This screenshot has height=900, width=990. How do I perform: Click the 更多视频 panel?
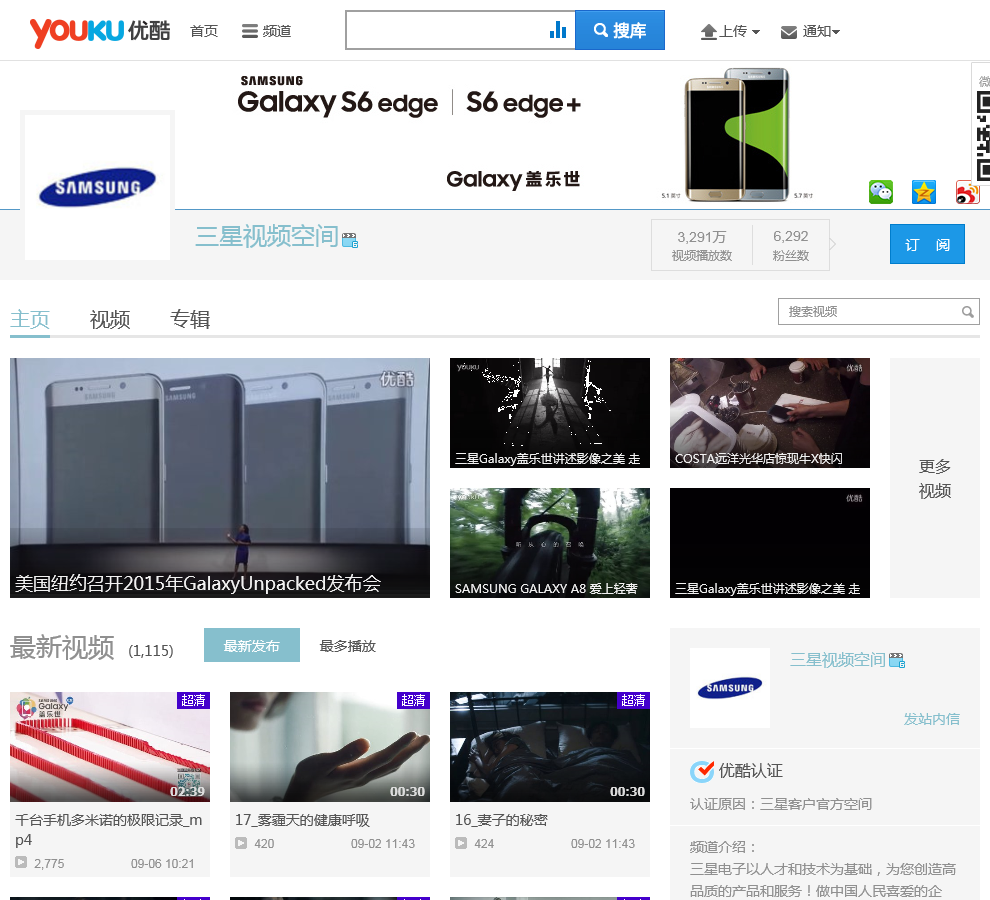[934, 478]
